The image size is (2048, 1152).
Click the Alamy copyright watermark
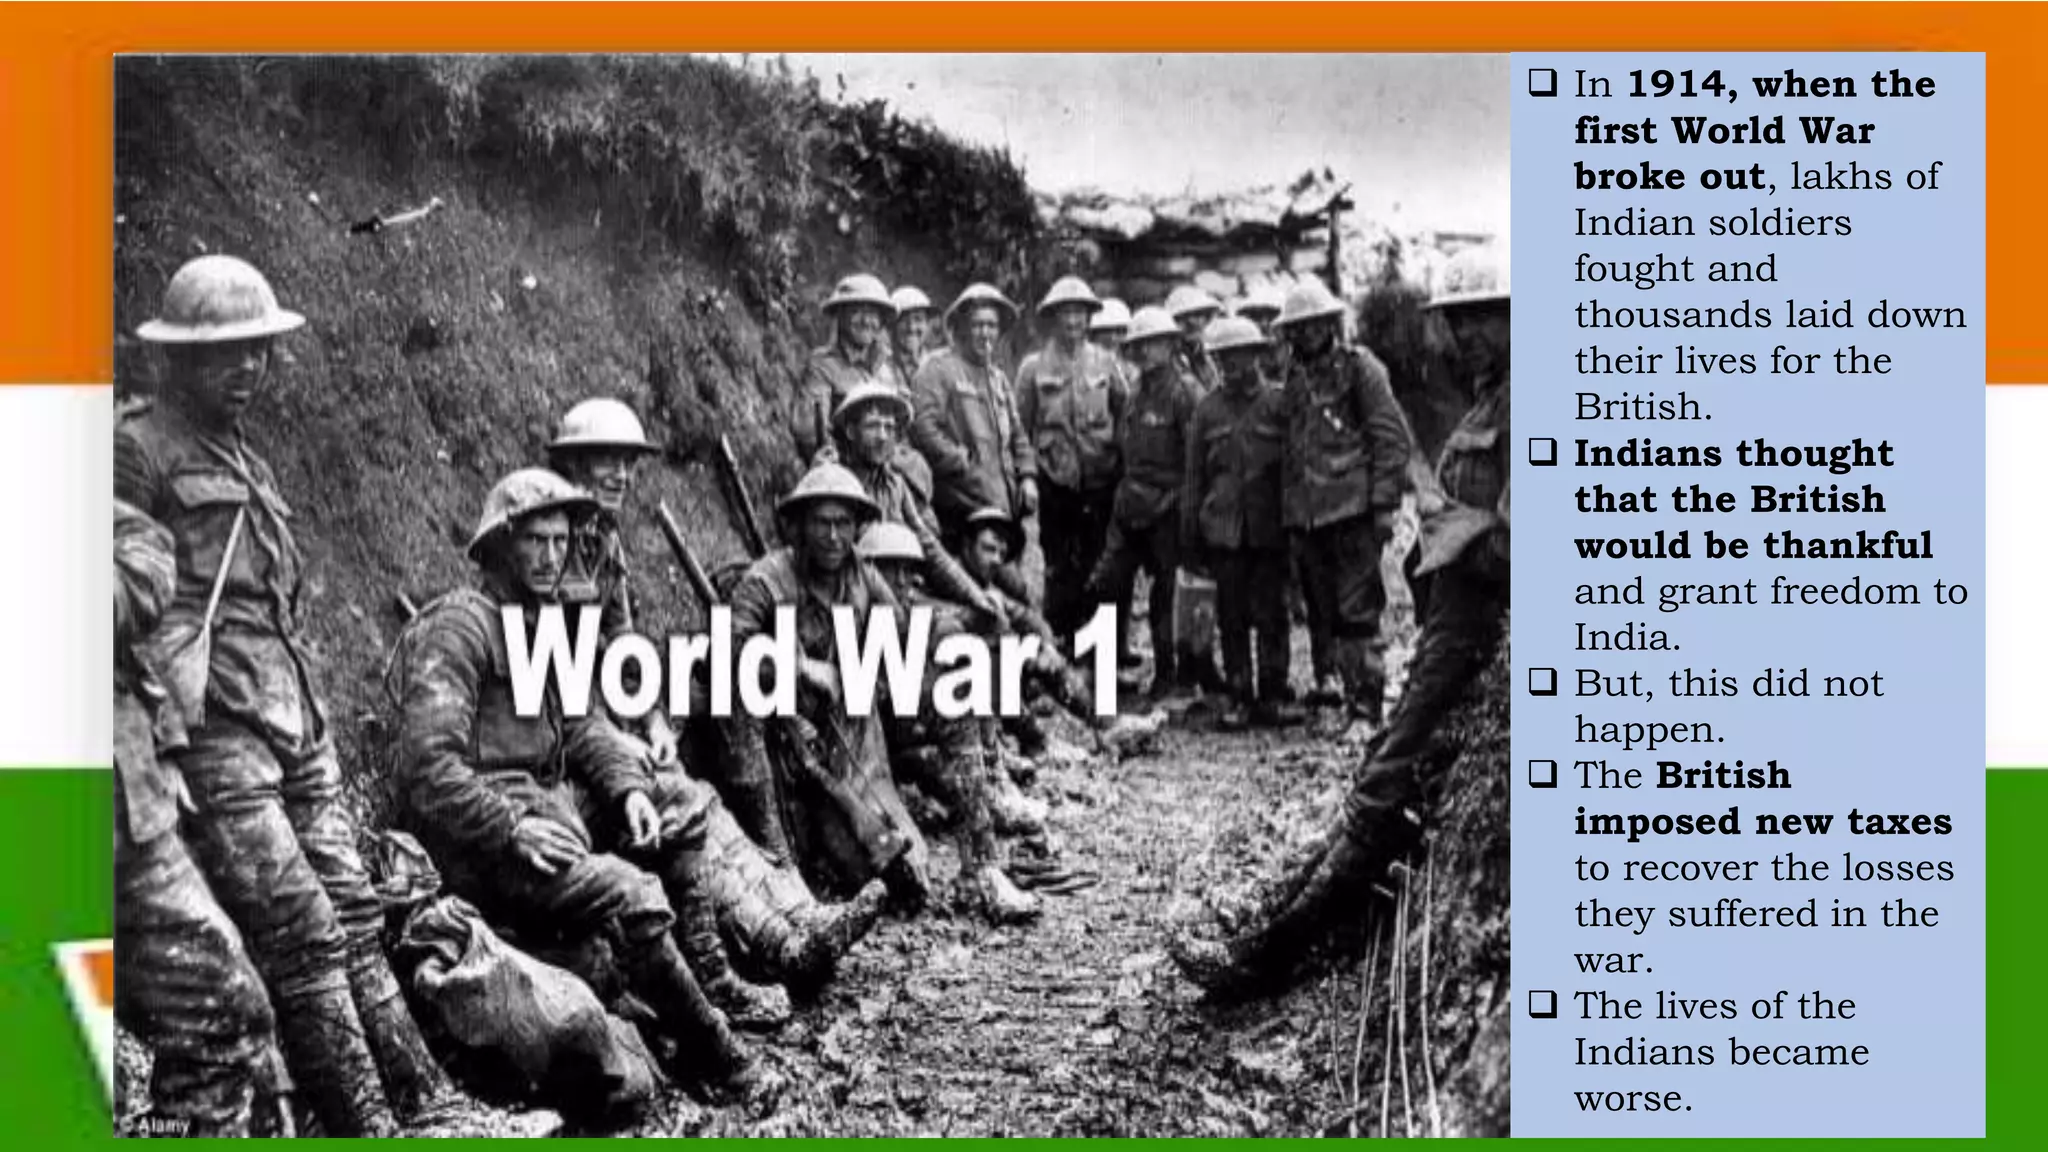(x=155, y=1125)
